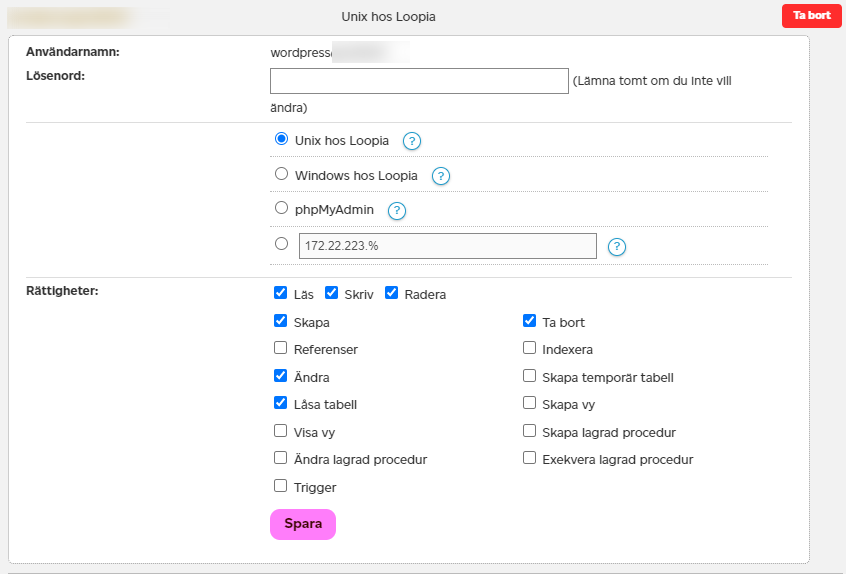Click the Rättigheter label
The width and height of the screenshot is (846, 574).
coord(63,291)
